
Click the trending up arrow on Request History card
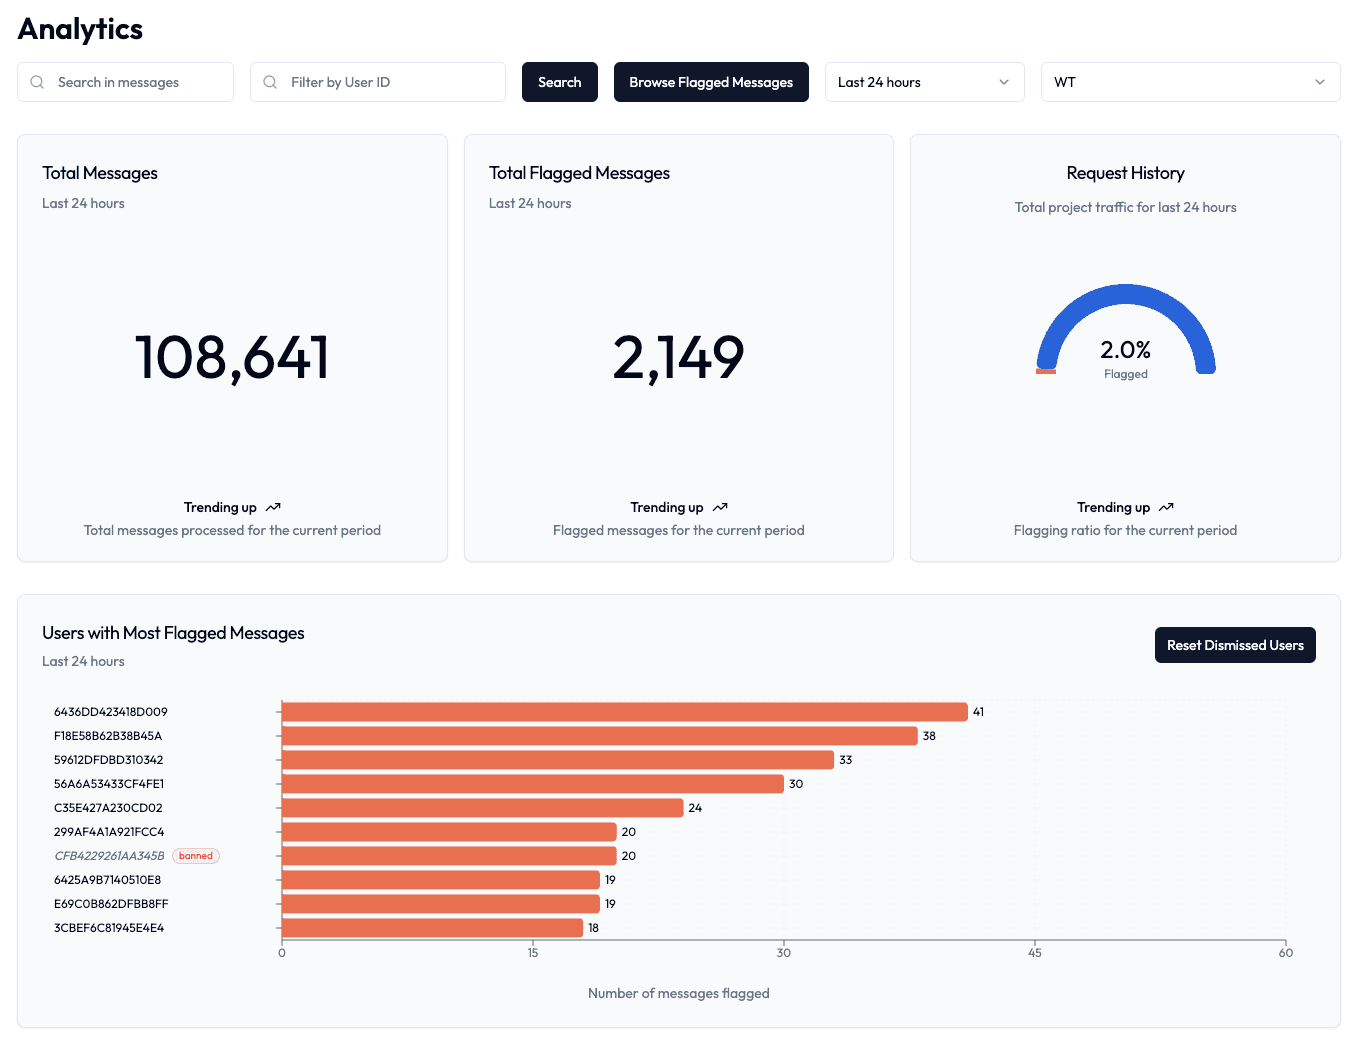[1166, 507]
